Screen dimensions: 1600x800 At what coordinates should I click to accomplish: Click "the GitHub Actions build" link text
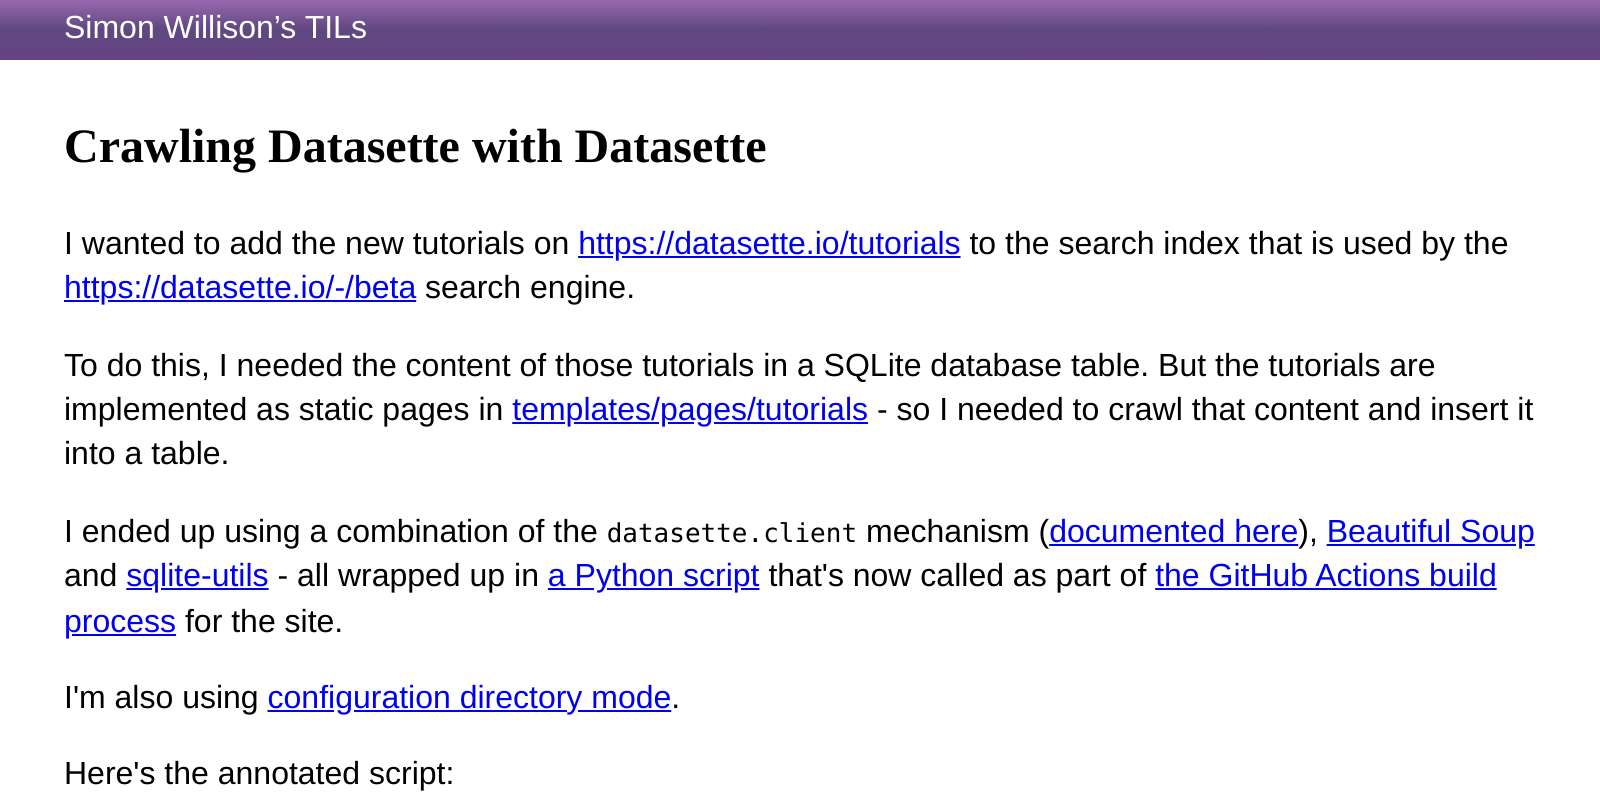1325,575
